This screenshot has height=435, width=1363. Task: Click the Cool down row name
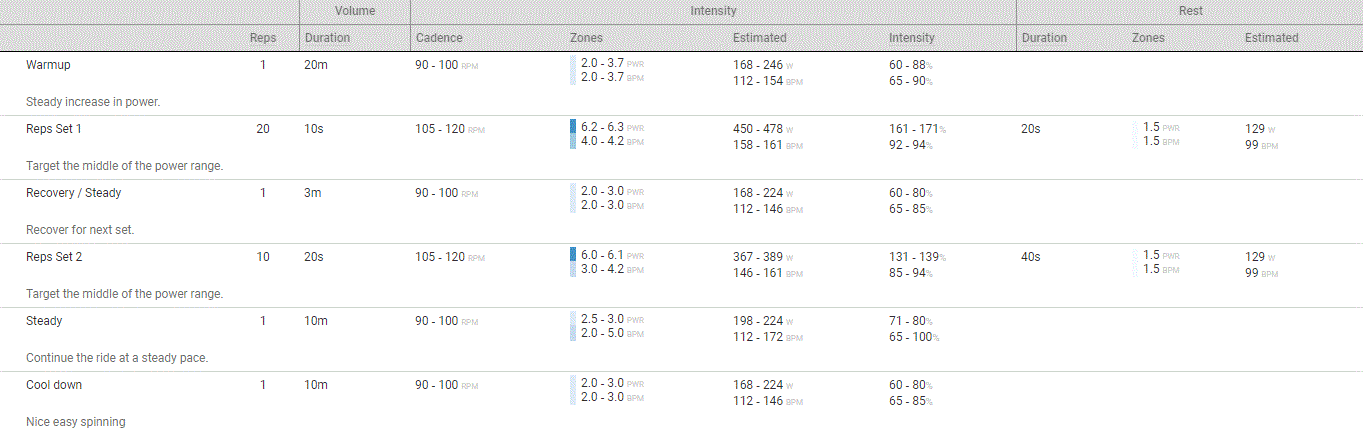54,385
